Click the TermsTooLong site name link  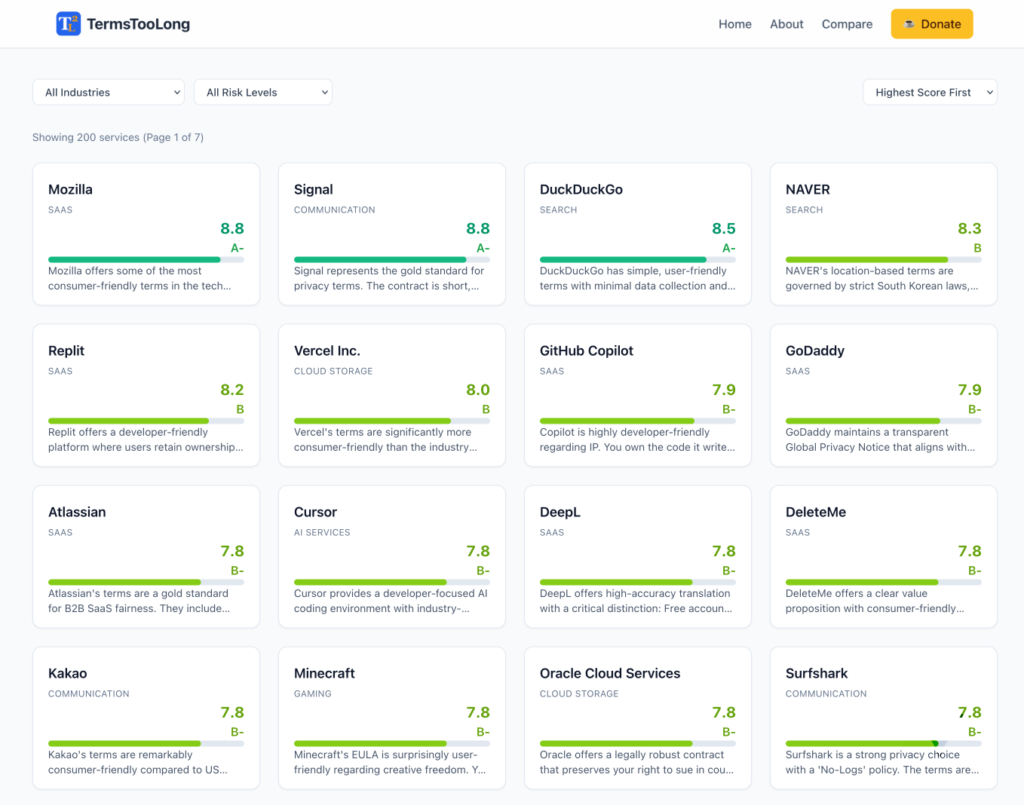(x=138, y=24)
